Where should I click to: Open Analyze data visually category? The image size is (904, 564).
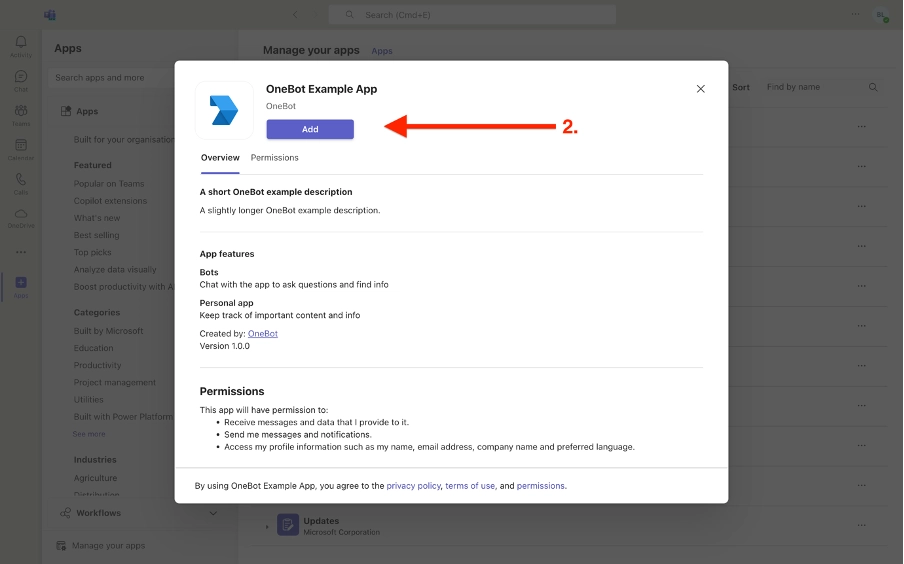point(115,269)
